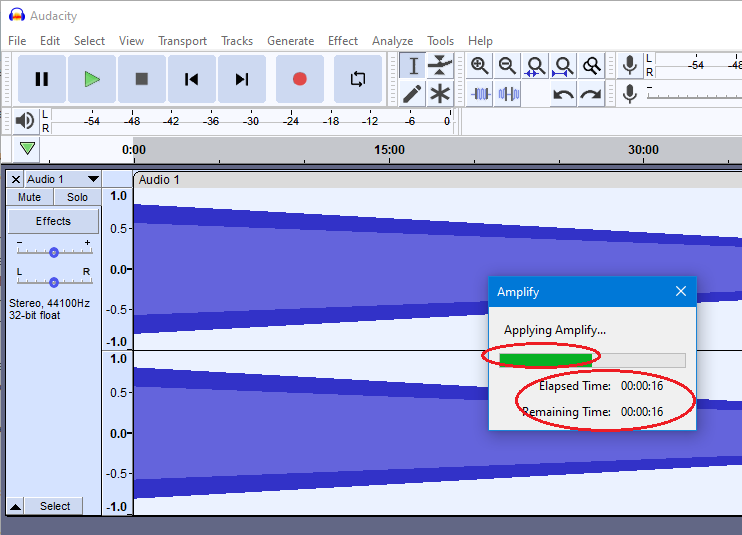Open the record meter microphone icon
Image resolution: width=742 pixels, height=535 pixels.
[630, 65]
